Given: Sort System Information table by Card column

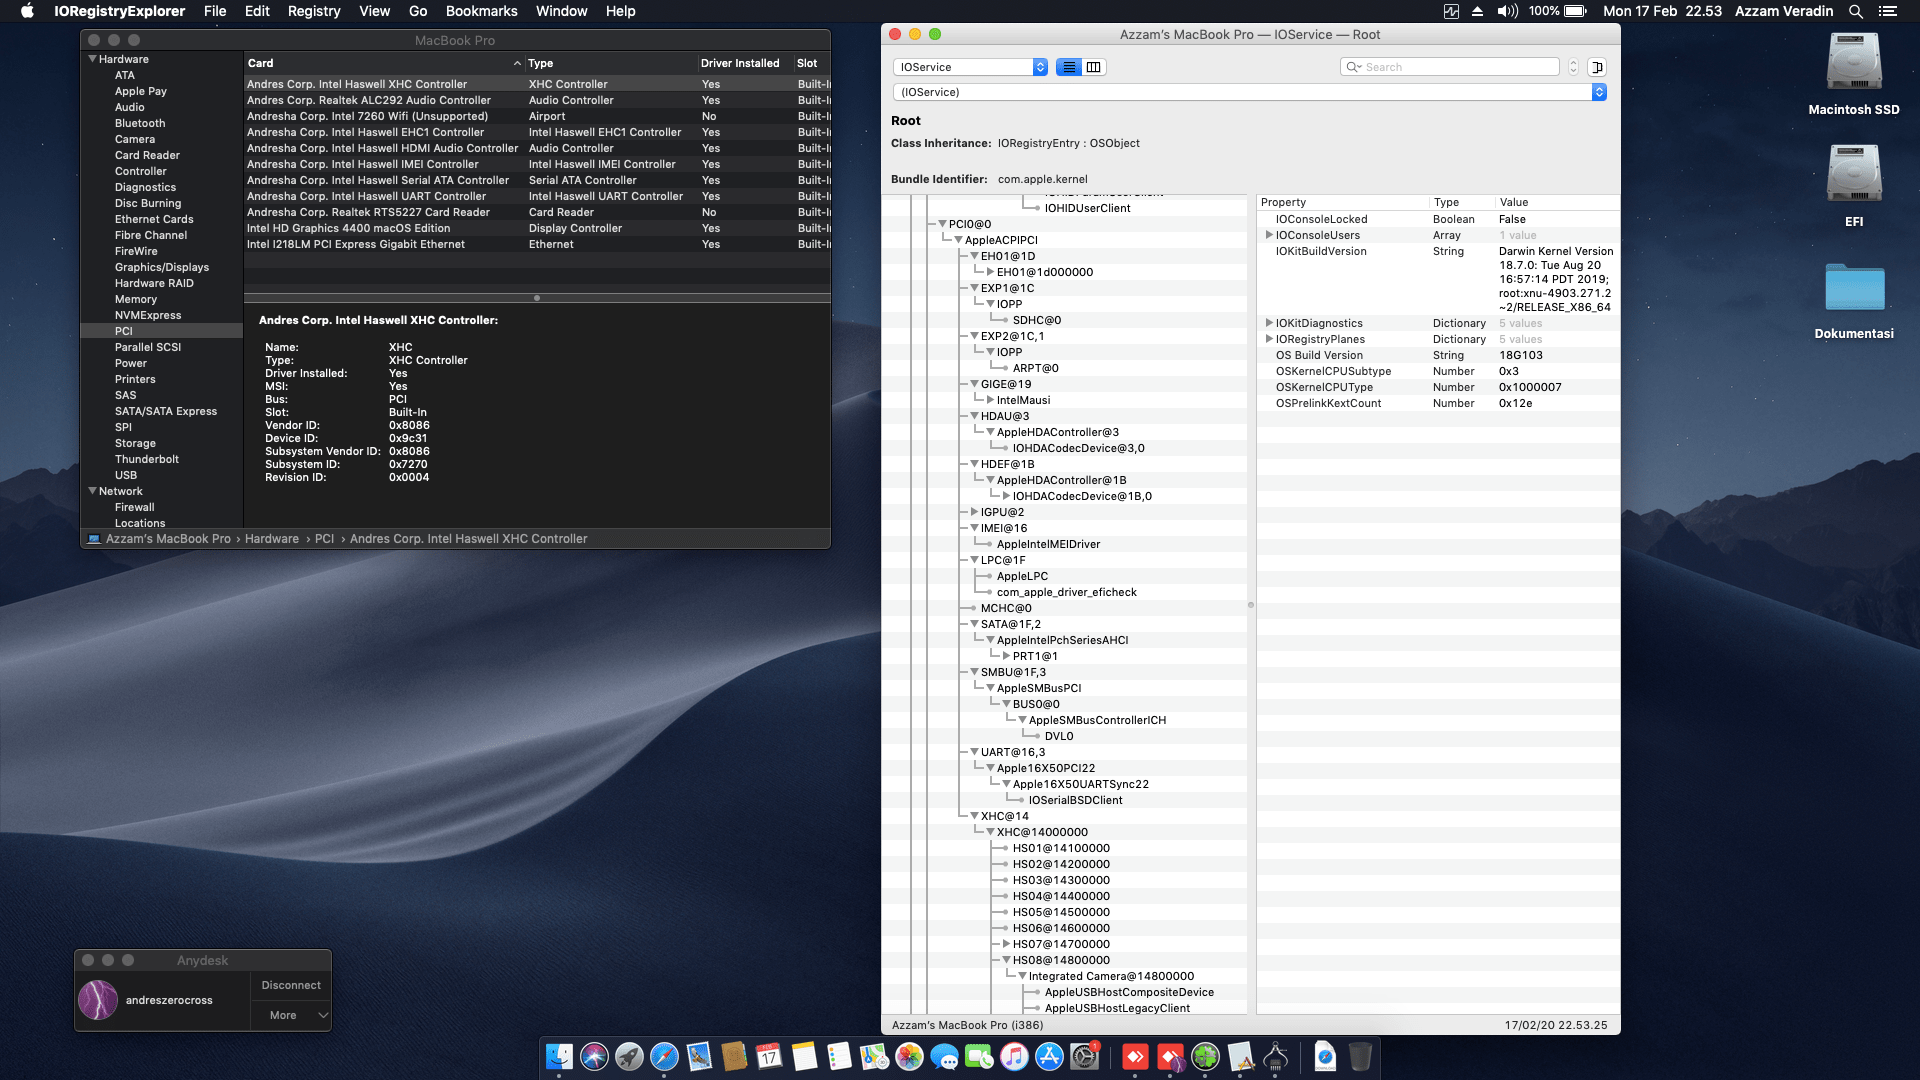Looking at the screenshot, I should point(384,63).
